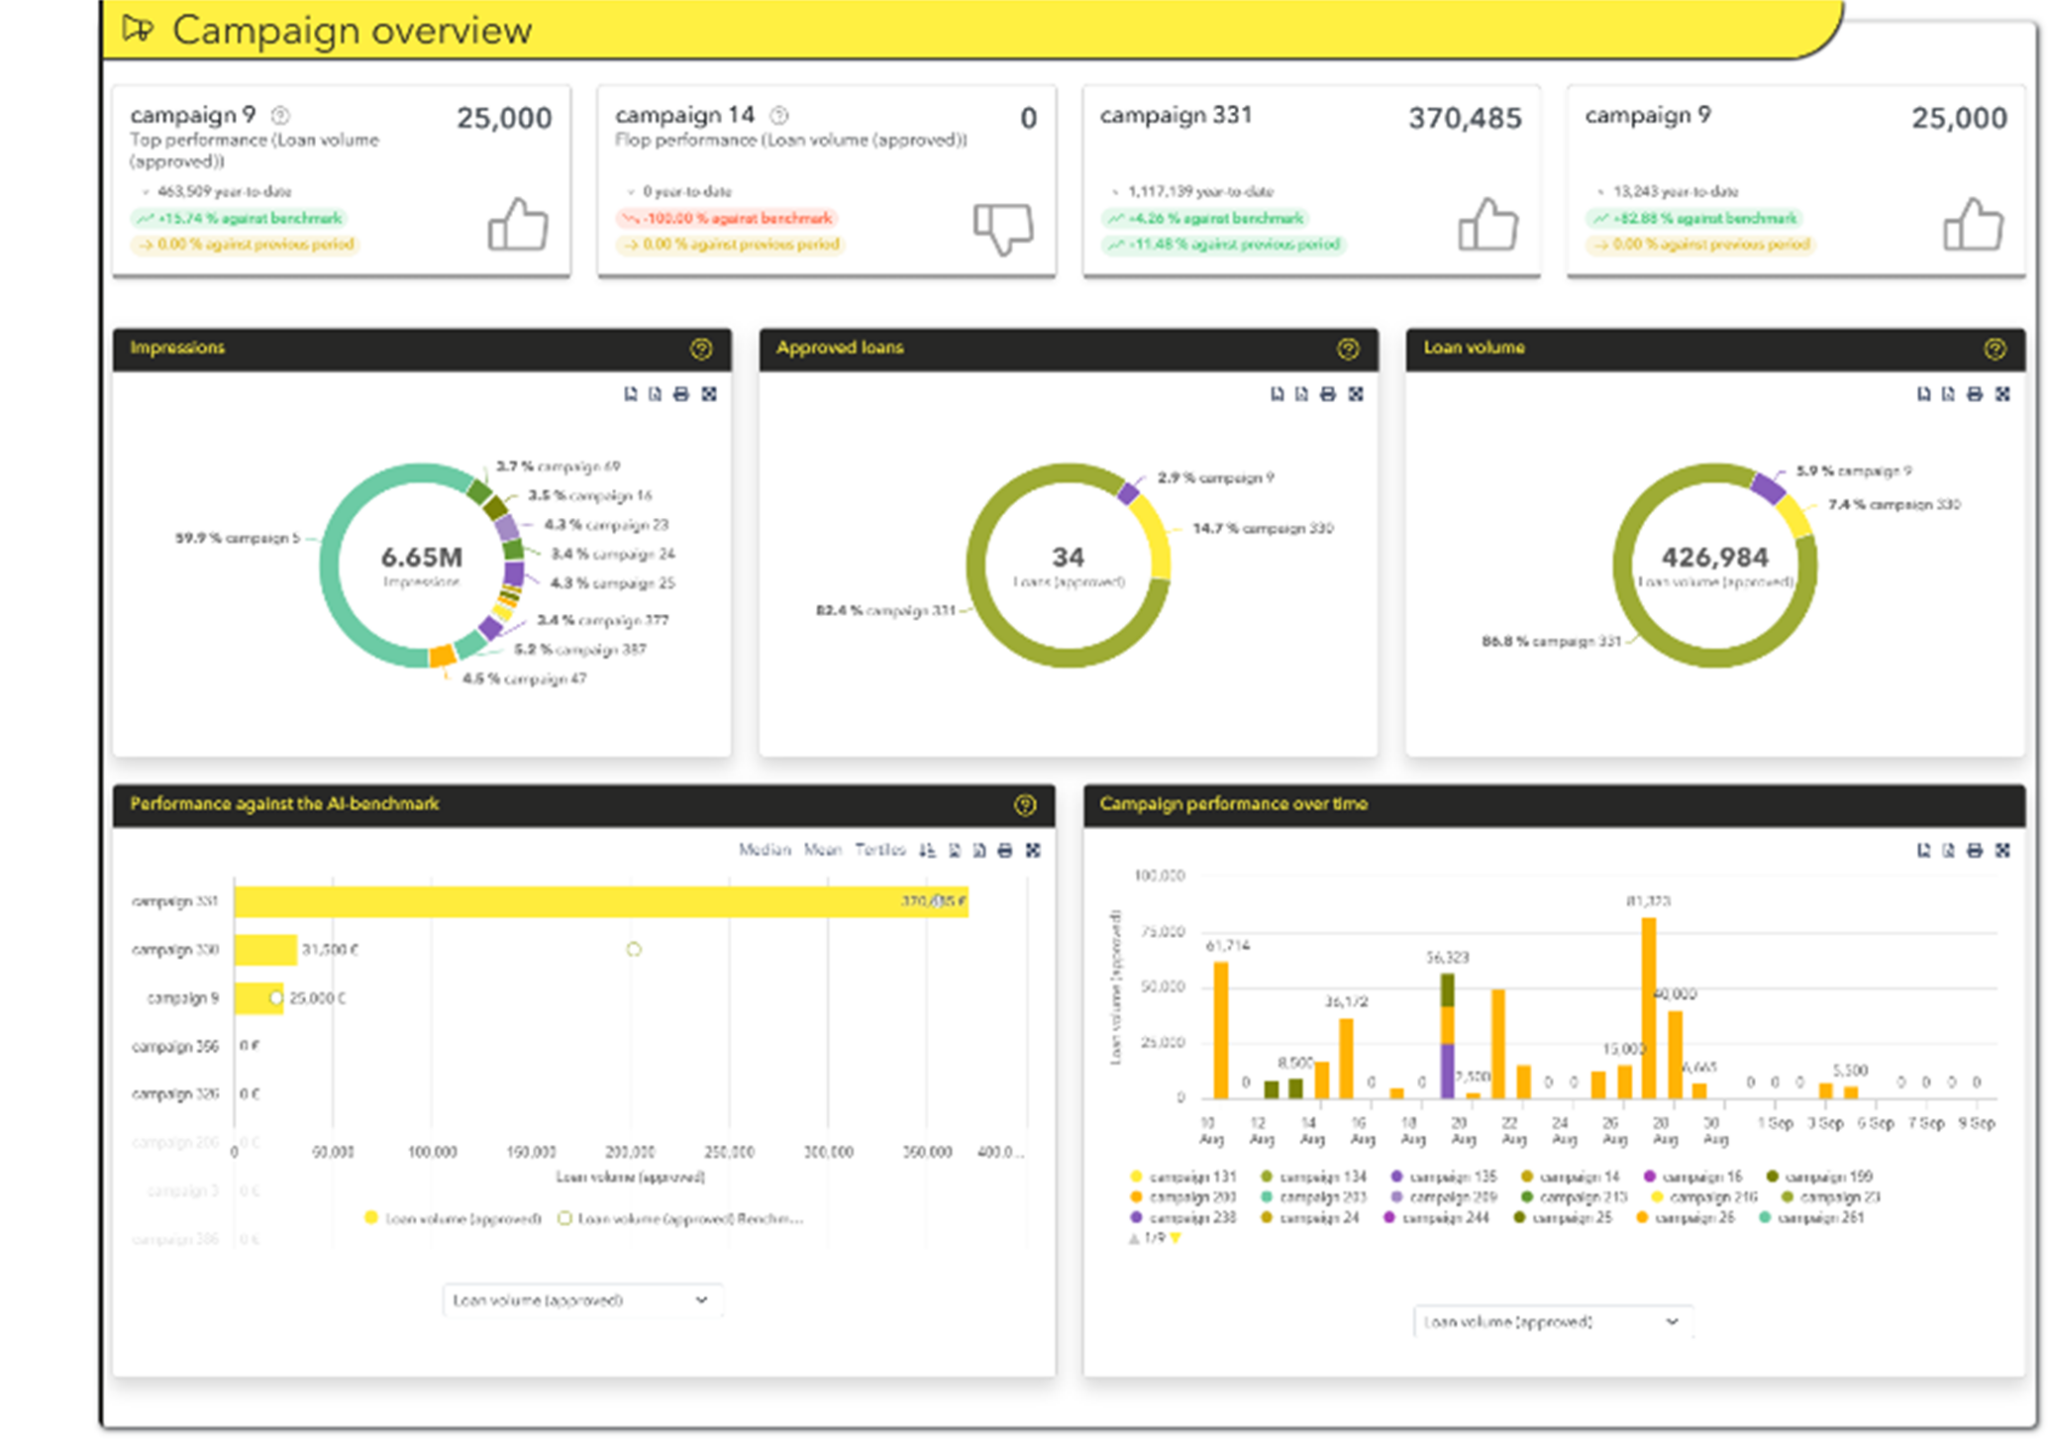Expand Approved loans chart to fullscreen
The image size is (2048, 1444).
click(1356, 394)
